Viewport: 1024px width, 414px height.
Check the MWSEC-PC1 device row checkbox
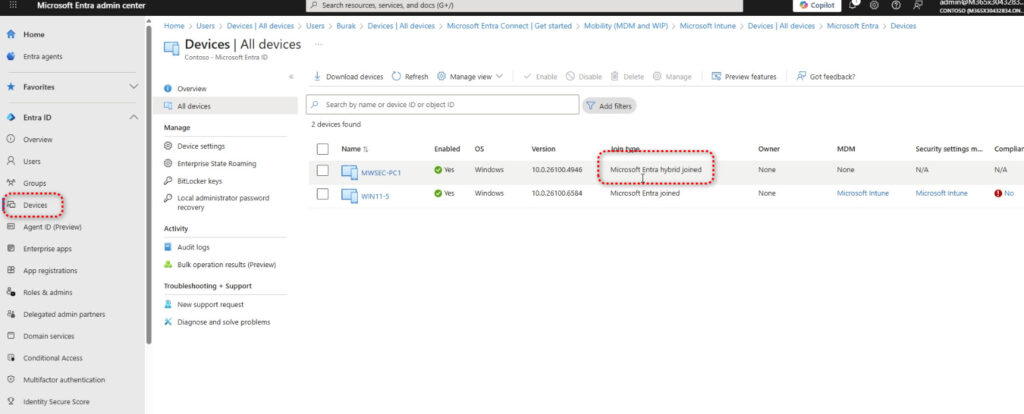(322, 171)
